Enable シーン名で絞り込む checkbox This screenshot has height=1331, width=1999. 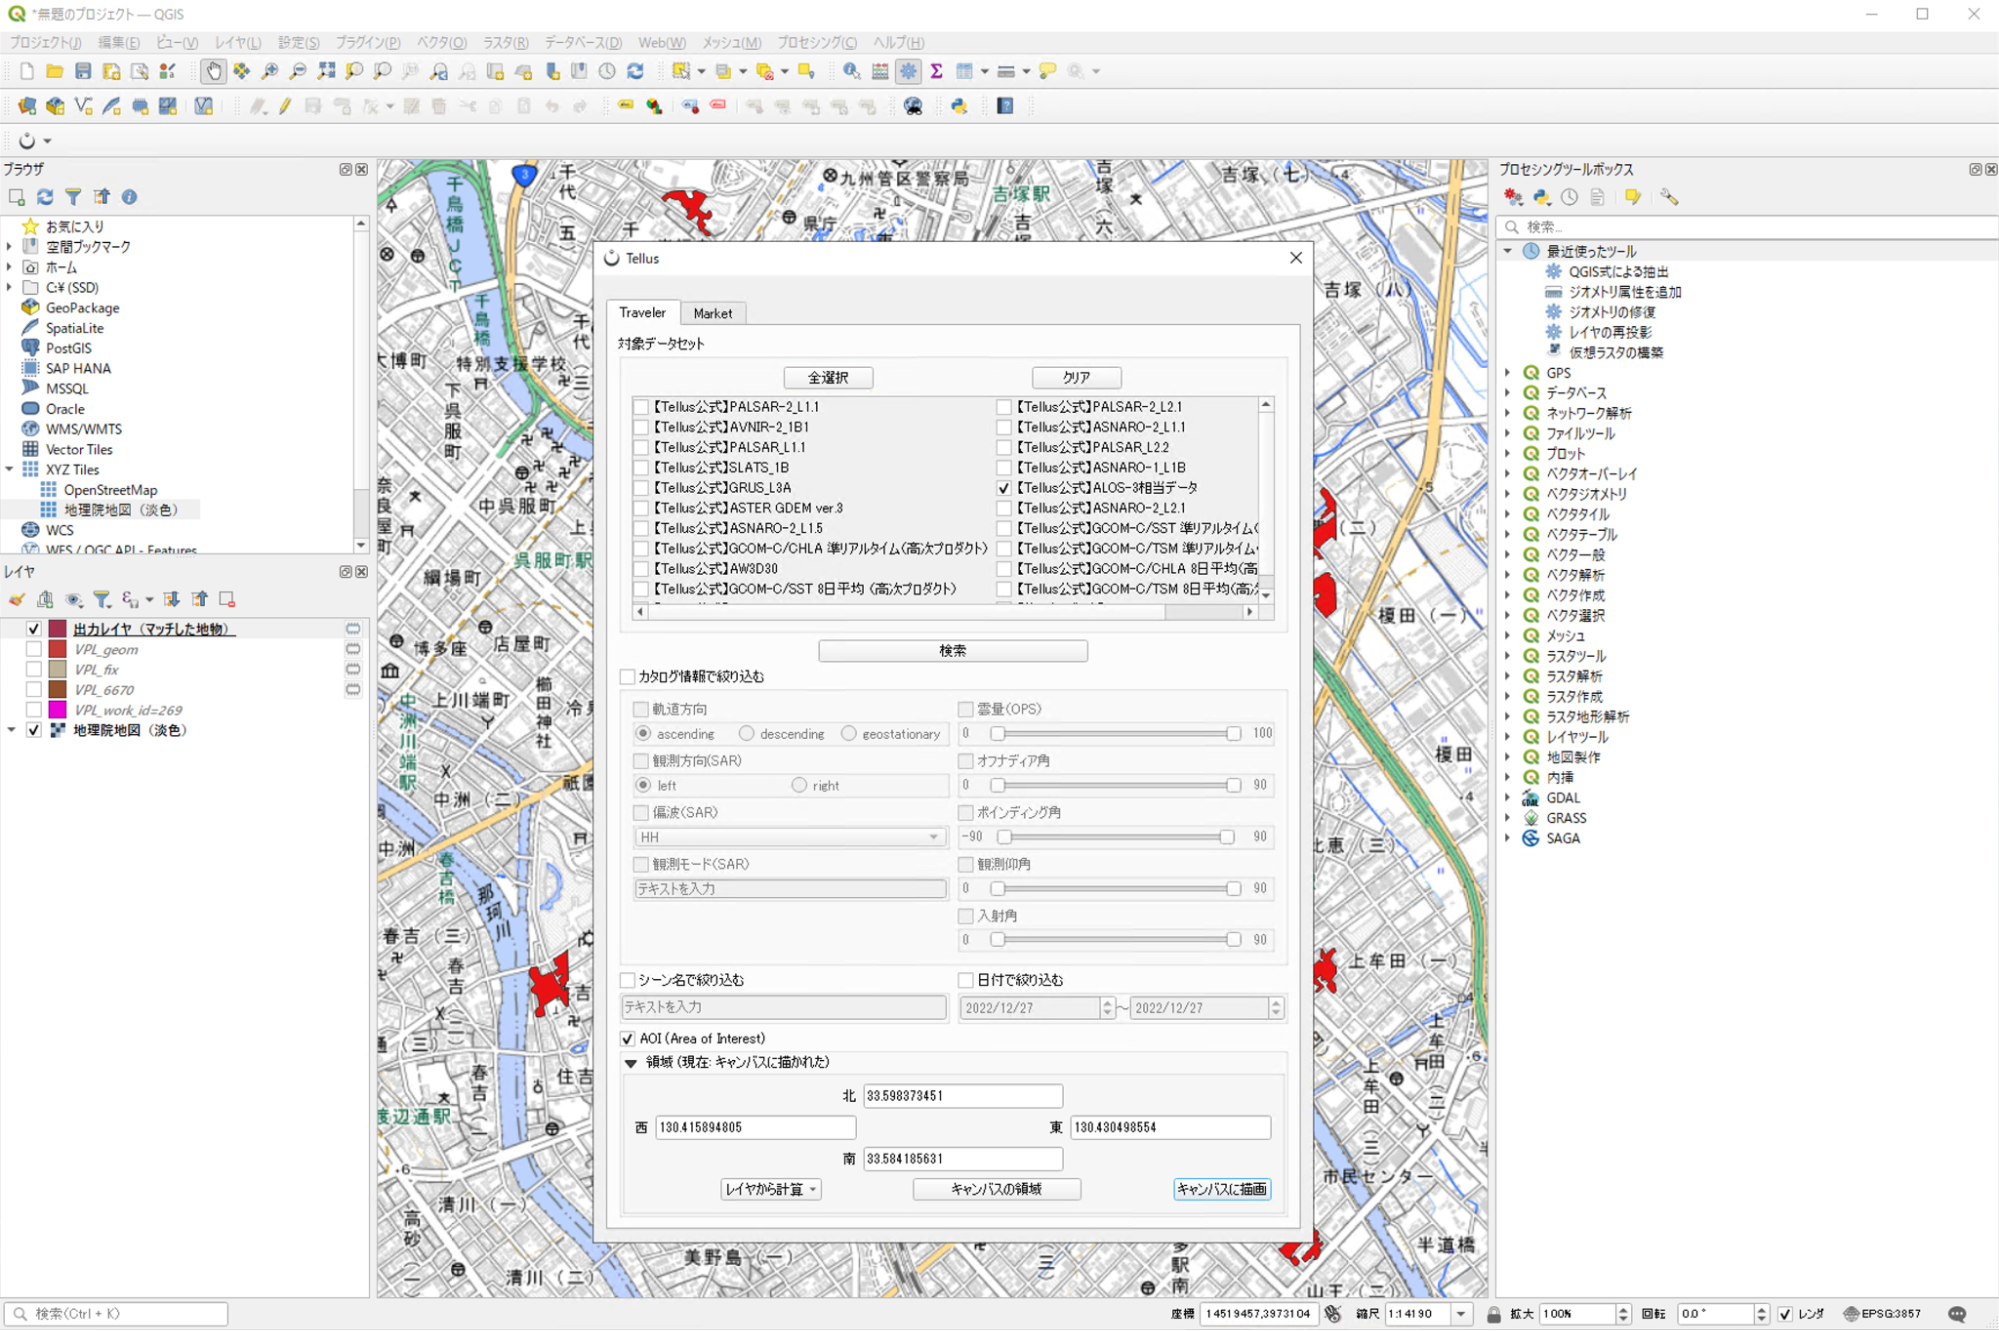coord(628,980)
